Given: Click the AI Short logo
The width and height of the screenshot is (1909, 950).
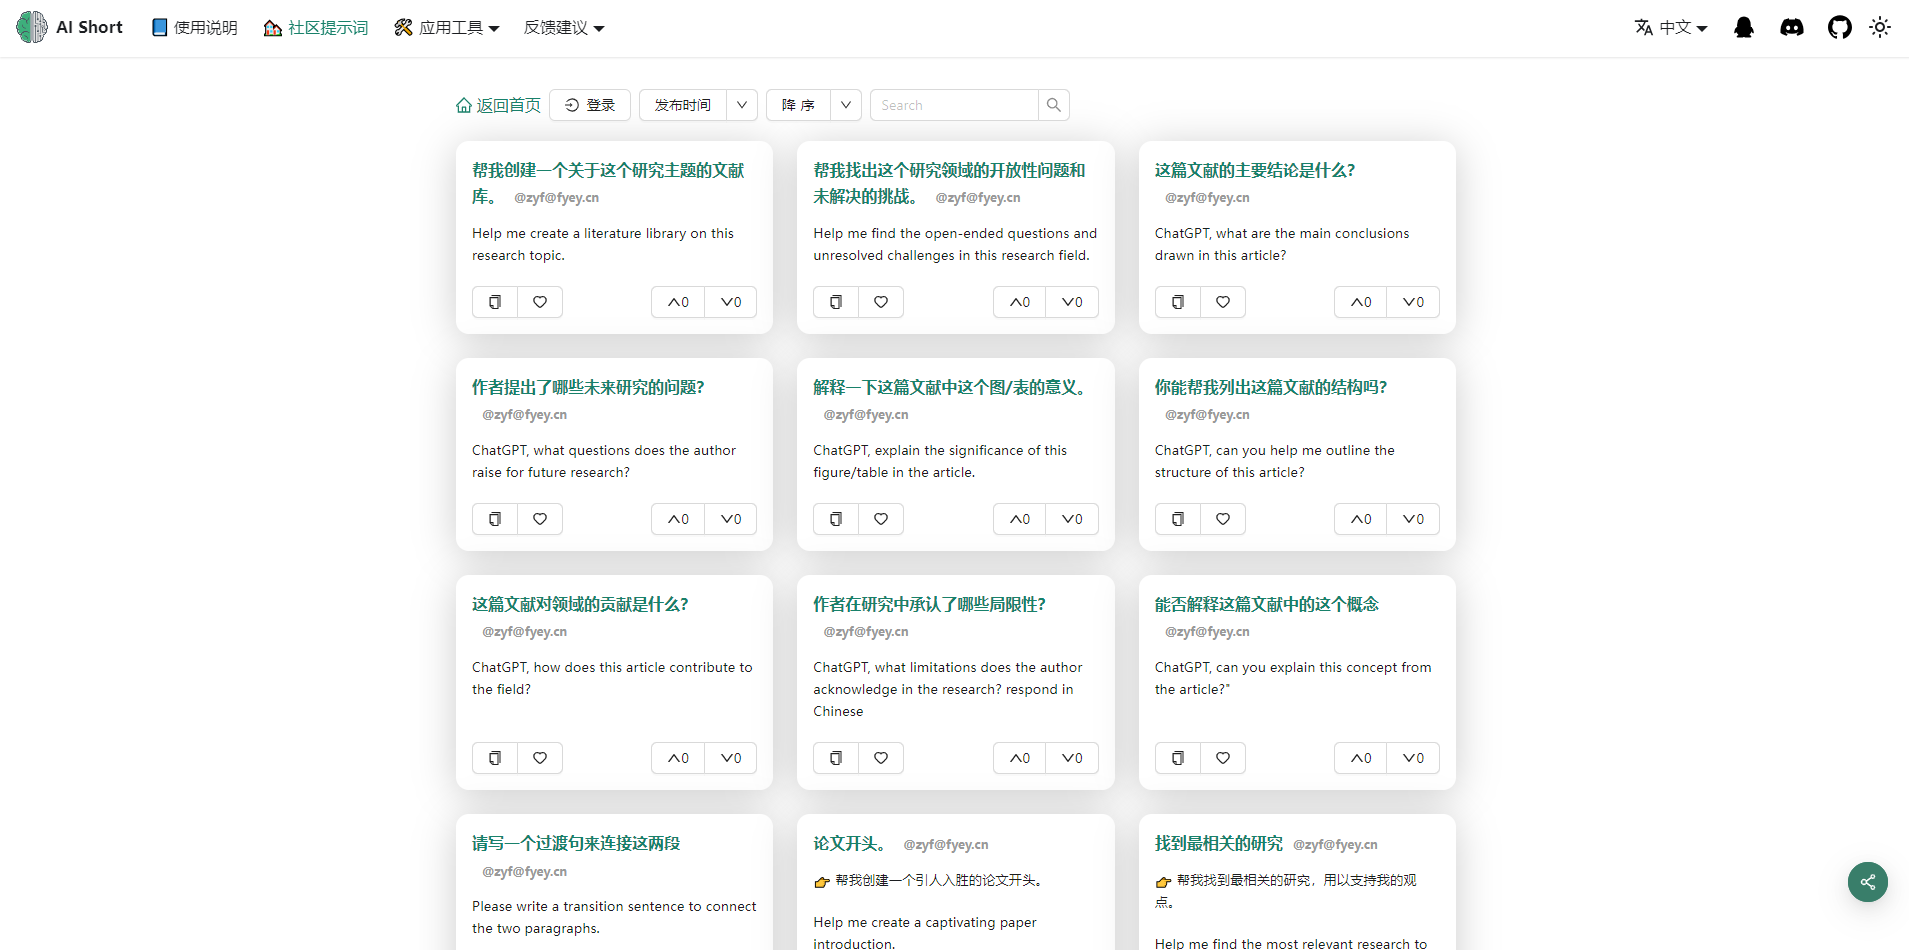Looking at the screenshot, I should tap(70, 28).
